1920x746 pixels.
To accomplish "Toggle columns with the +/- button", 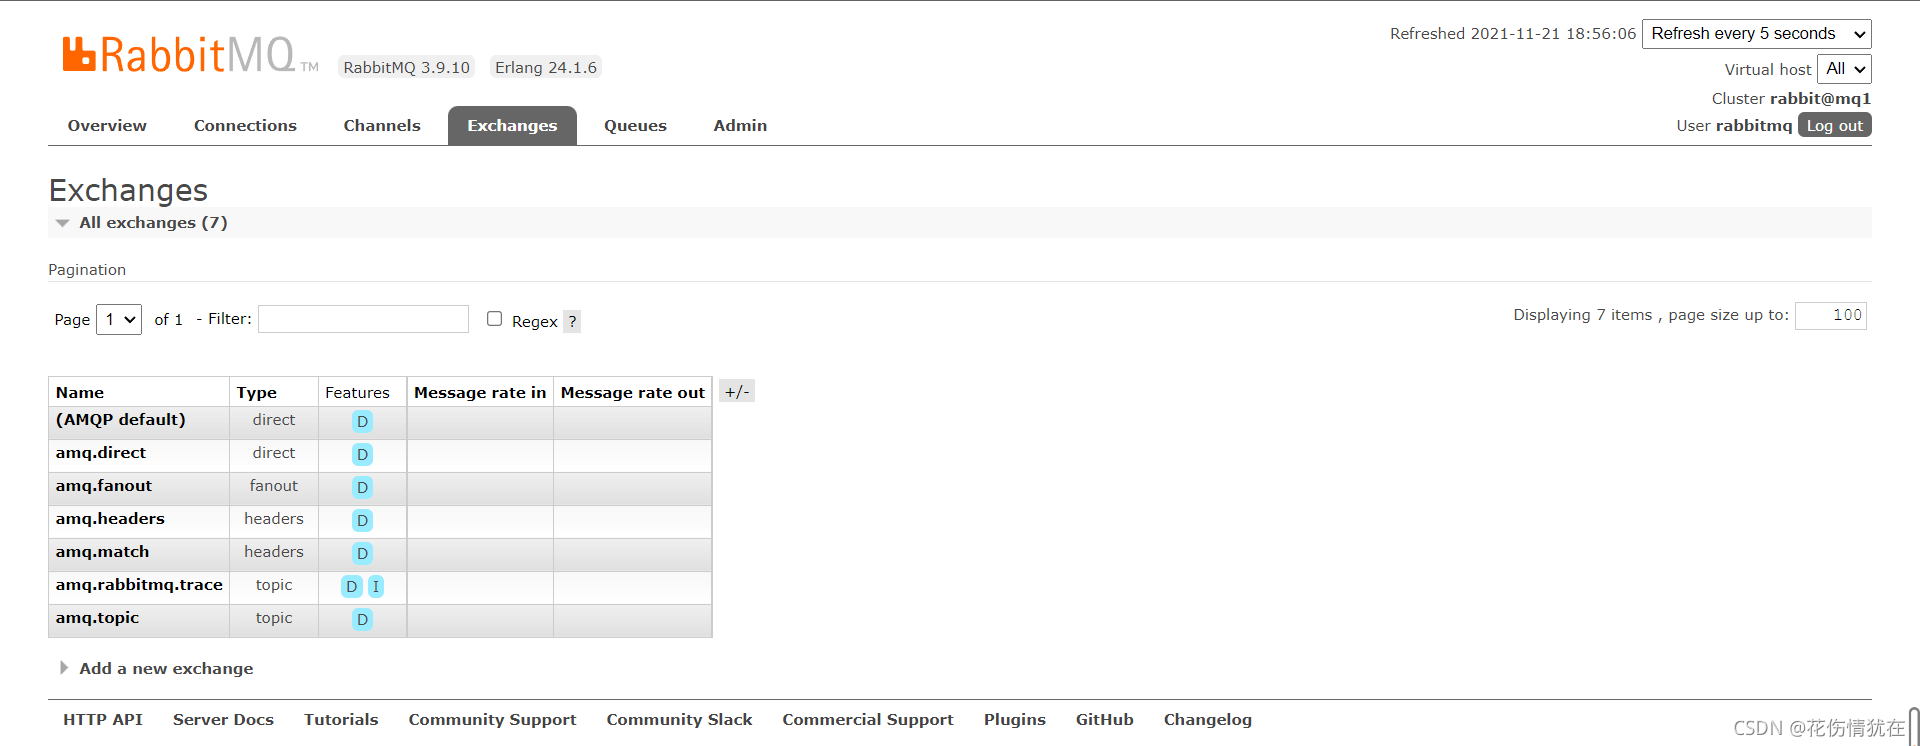I will click(x=737, y=391).
